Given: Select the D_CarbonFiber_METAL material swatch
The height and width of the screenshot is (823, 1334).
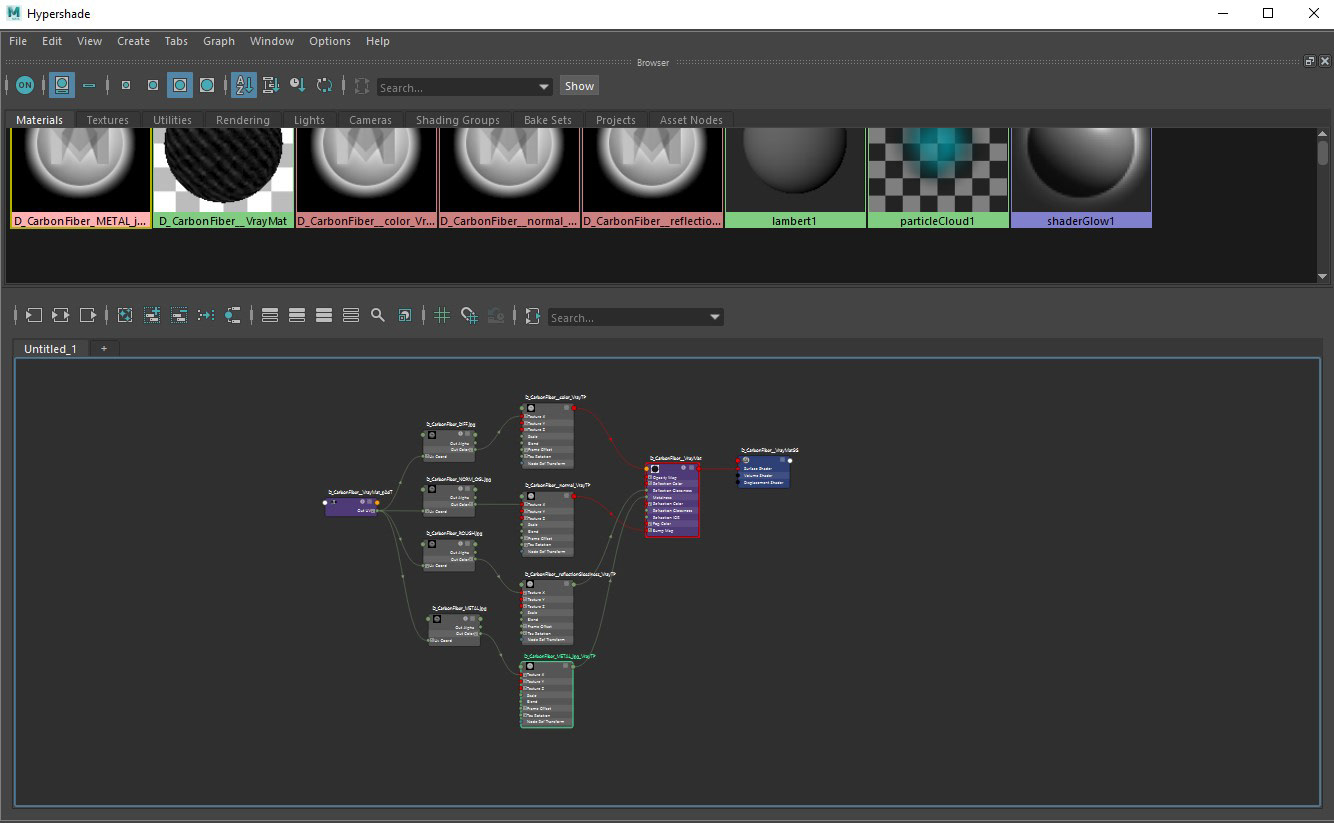Looking at the screenshot, I should [81, 178].
